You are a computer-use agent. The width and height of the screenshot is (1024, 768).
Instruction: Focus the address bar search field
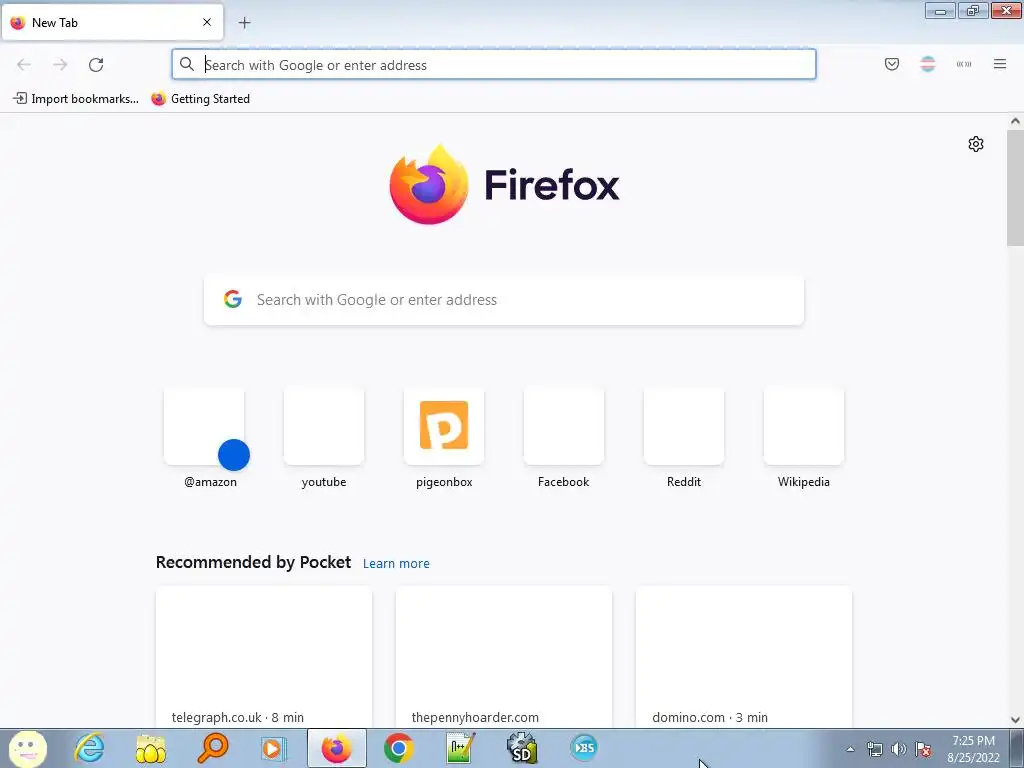coord(494,65)
